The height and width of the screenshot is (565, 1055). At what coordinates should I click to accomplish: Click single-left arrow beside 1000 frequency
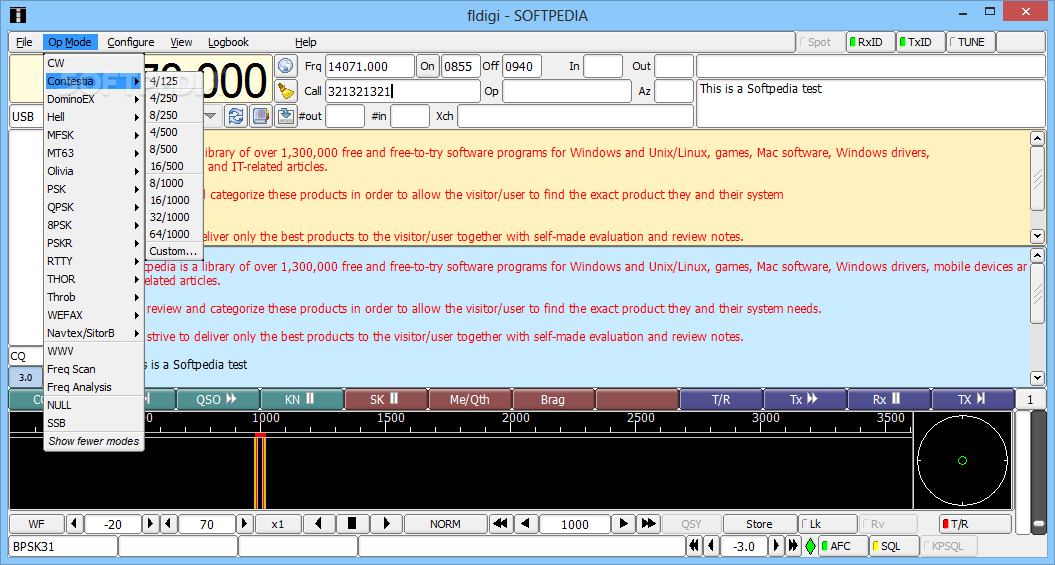point(526,524)
